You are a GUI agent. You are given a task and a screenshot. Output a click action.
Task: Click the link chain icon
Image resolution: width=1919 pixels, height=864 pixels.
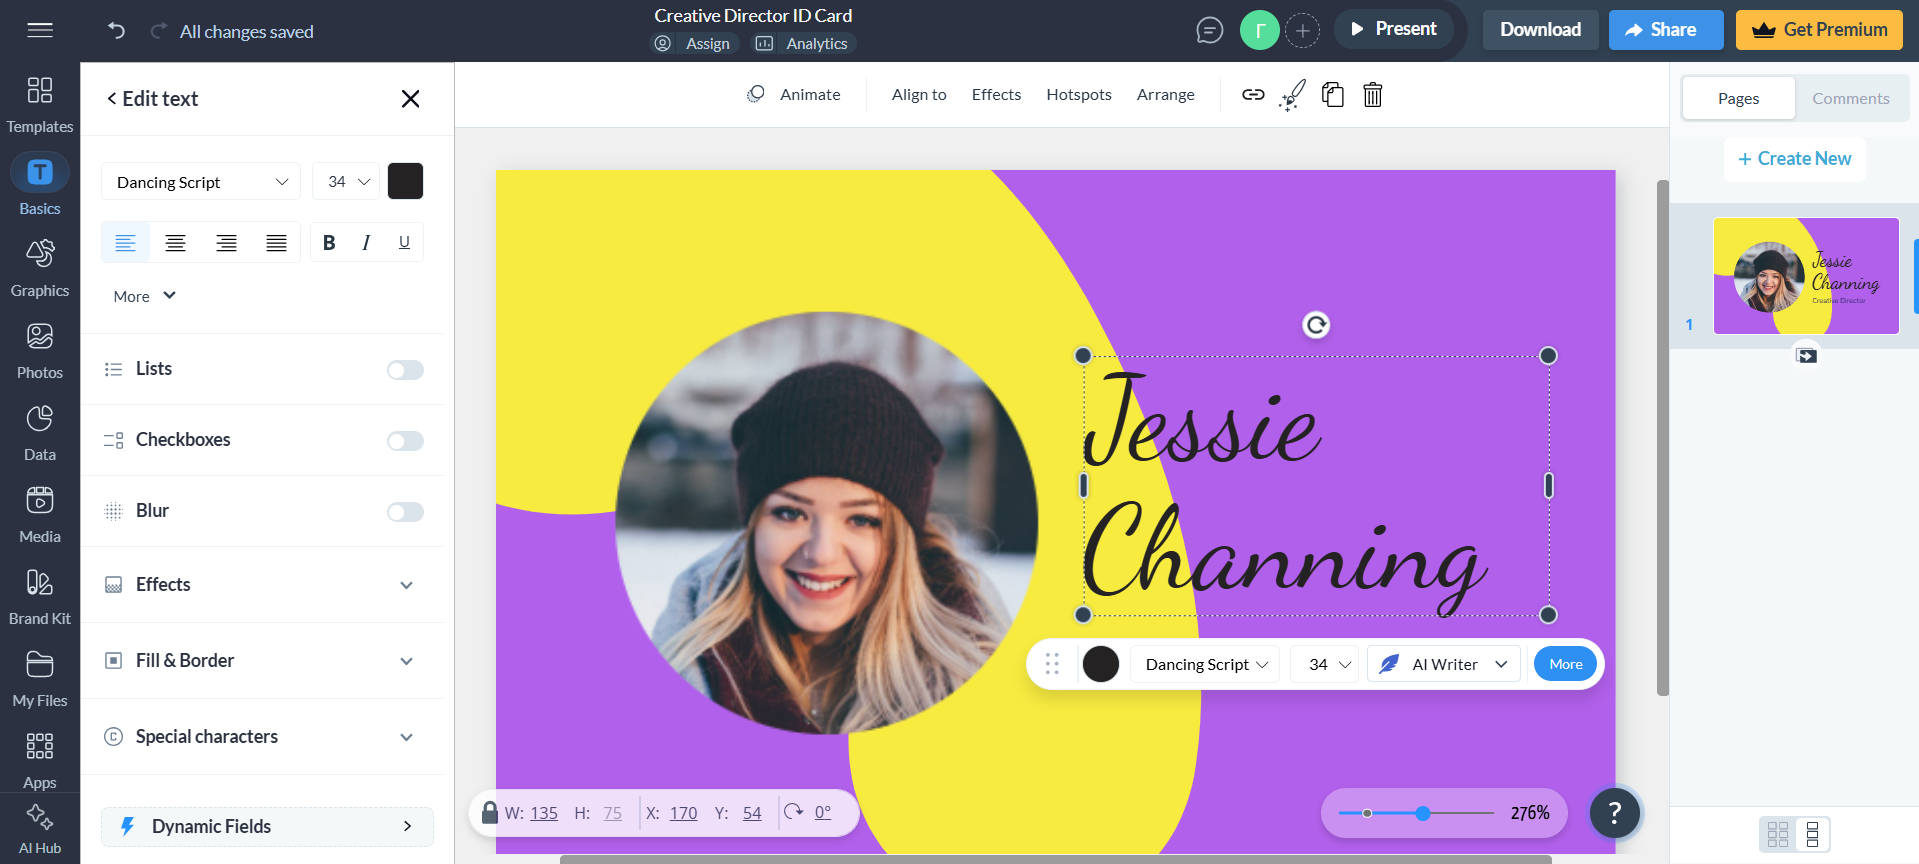[x=1253, y=95]
